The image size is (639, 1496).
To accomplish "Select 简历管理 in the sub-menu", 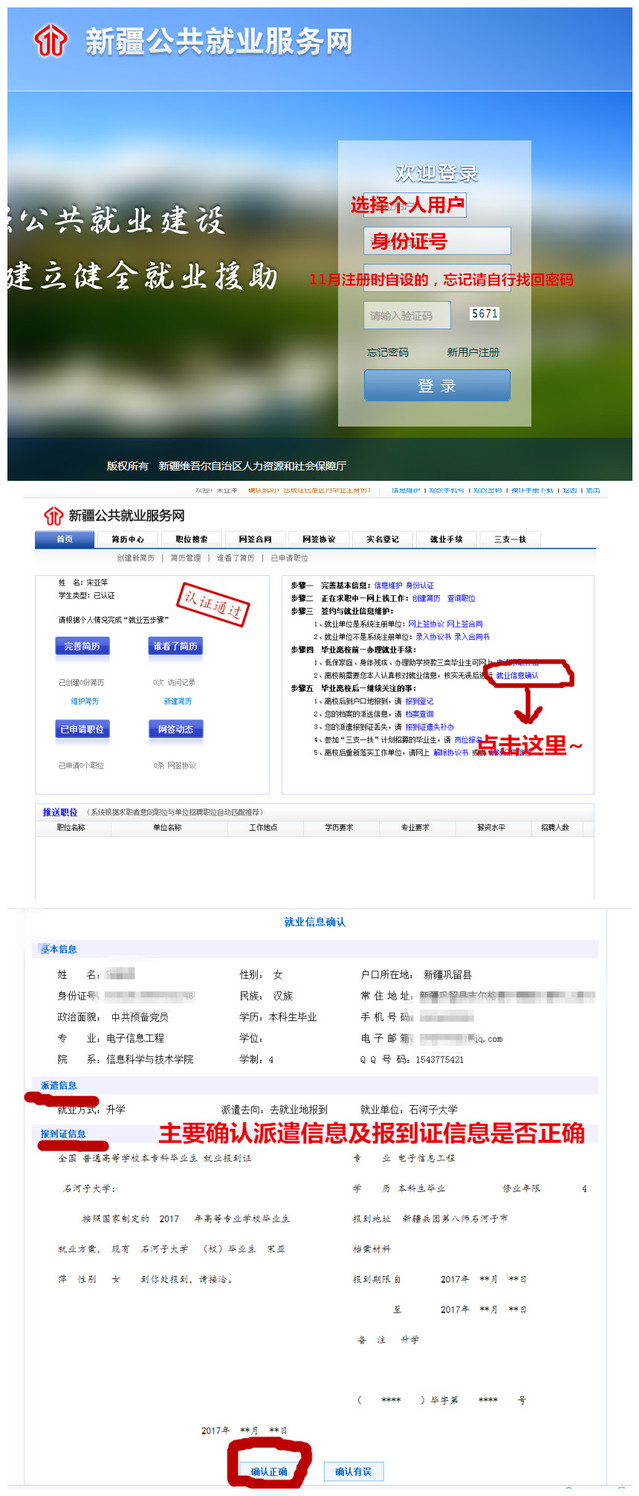I will 186,558.
